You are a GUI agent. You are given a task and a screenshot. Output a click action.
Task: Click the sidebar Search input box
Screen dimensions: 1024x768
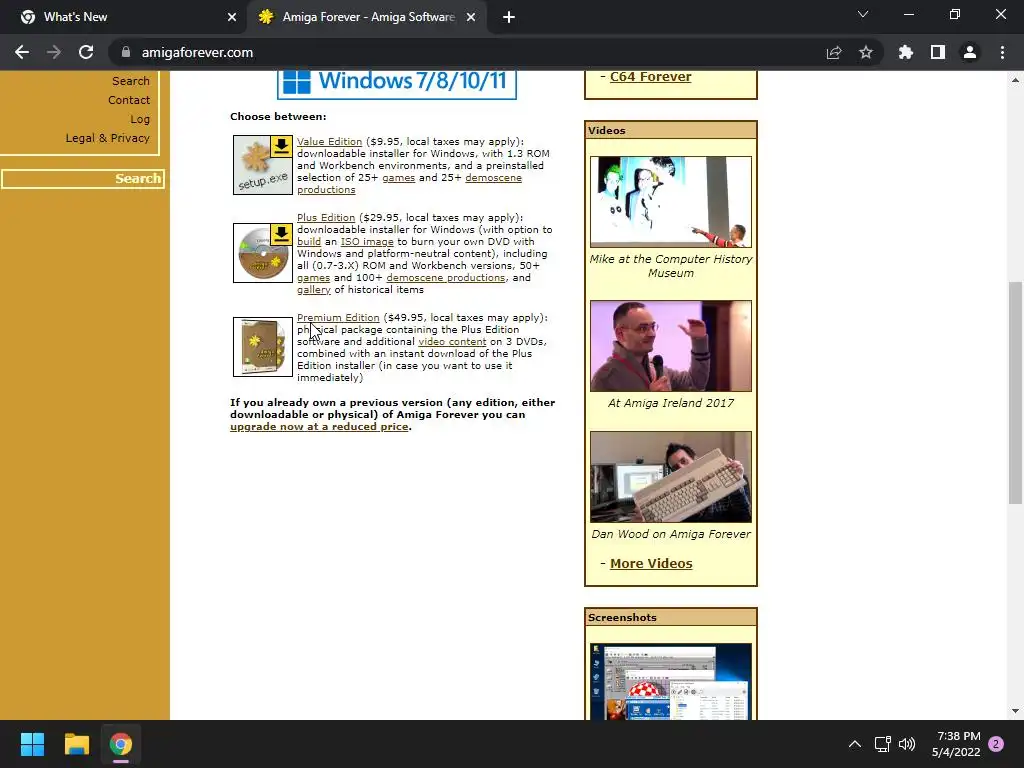pyautogui.click(x=83, y=178)
